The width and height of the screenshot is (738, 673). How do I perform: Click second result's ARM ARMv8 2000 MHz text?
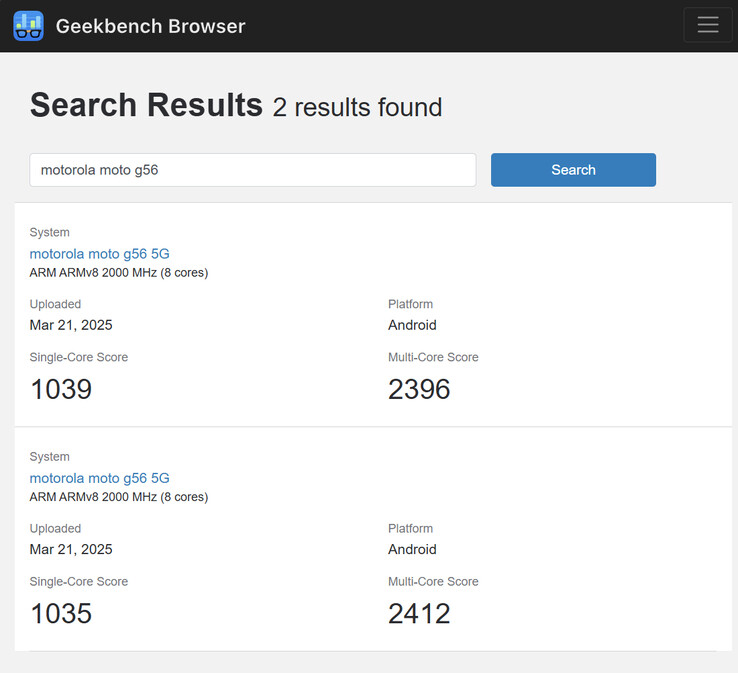(118, 497)
